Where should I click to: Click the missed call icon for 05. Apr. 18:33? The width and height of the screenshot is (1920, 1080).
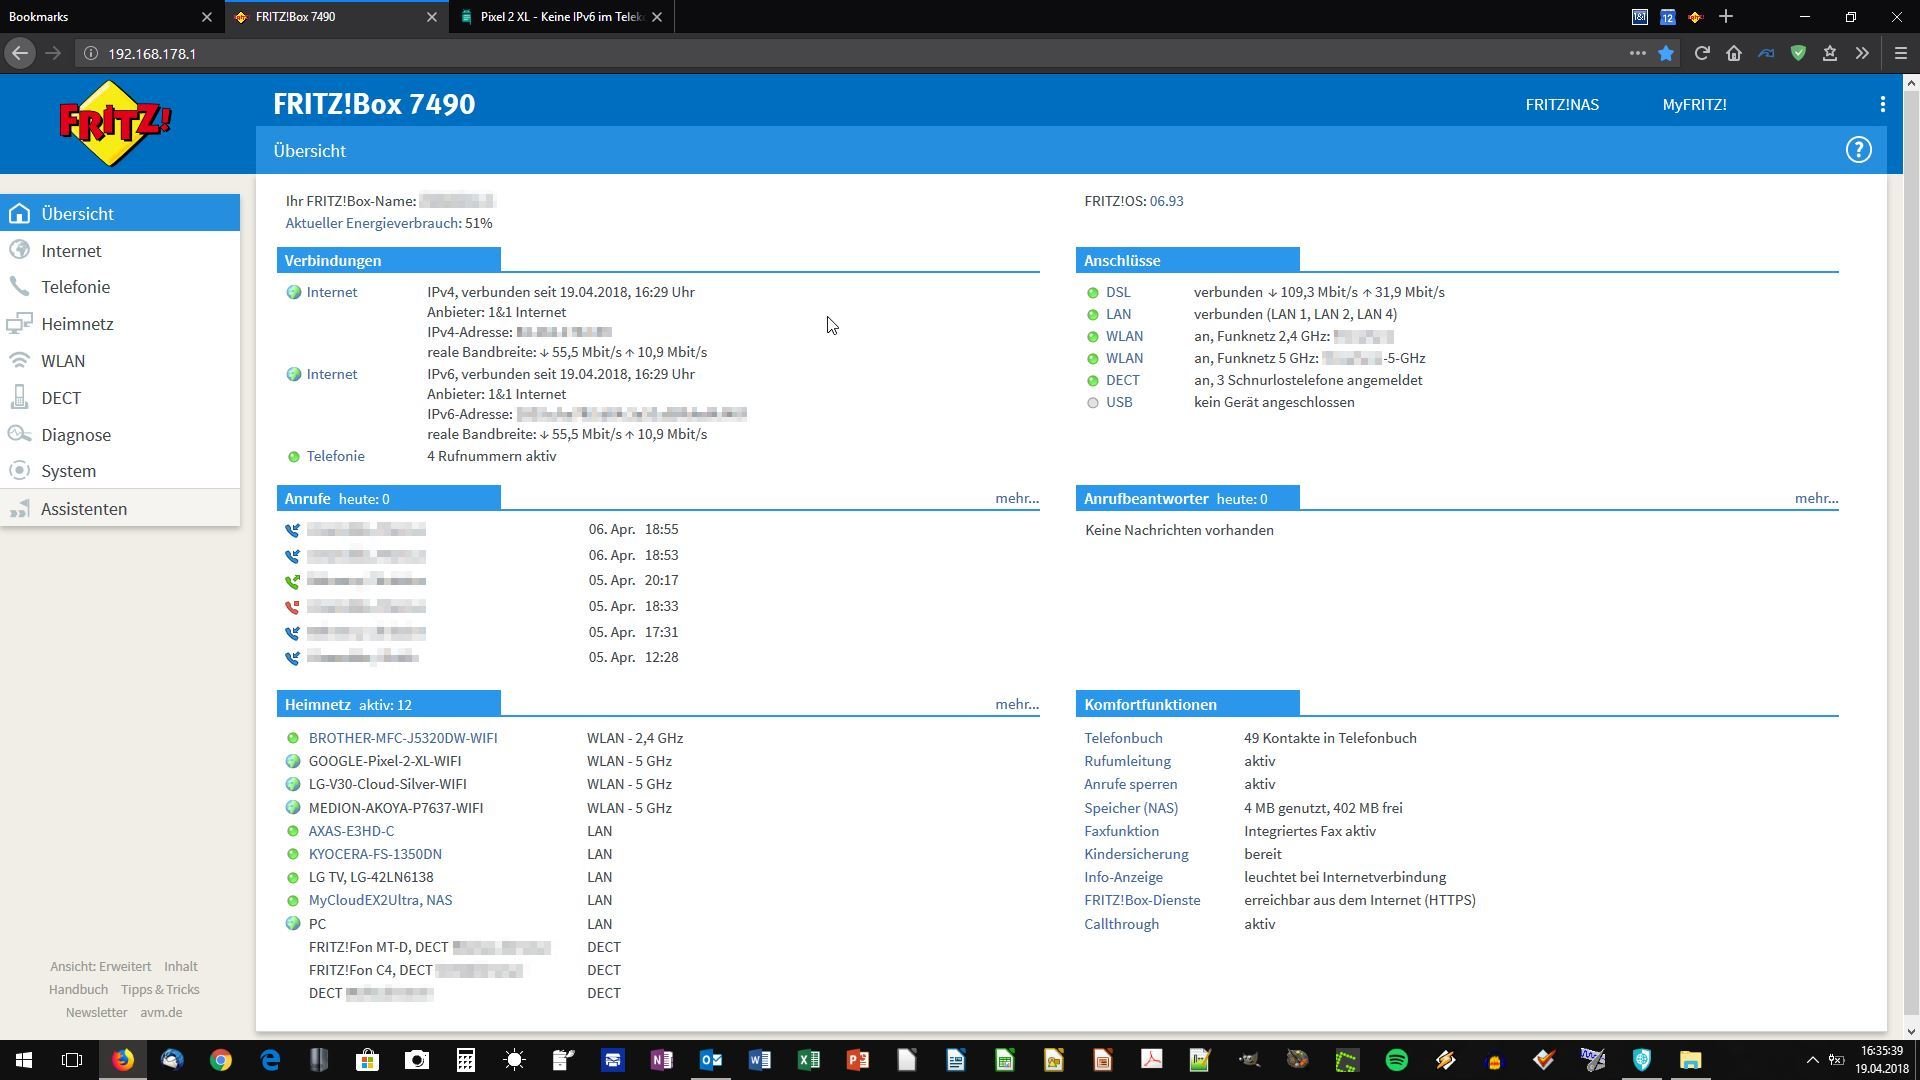pos(292,607)
